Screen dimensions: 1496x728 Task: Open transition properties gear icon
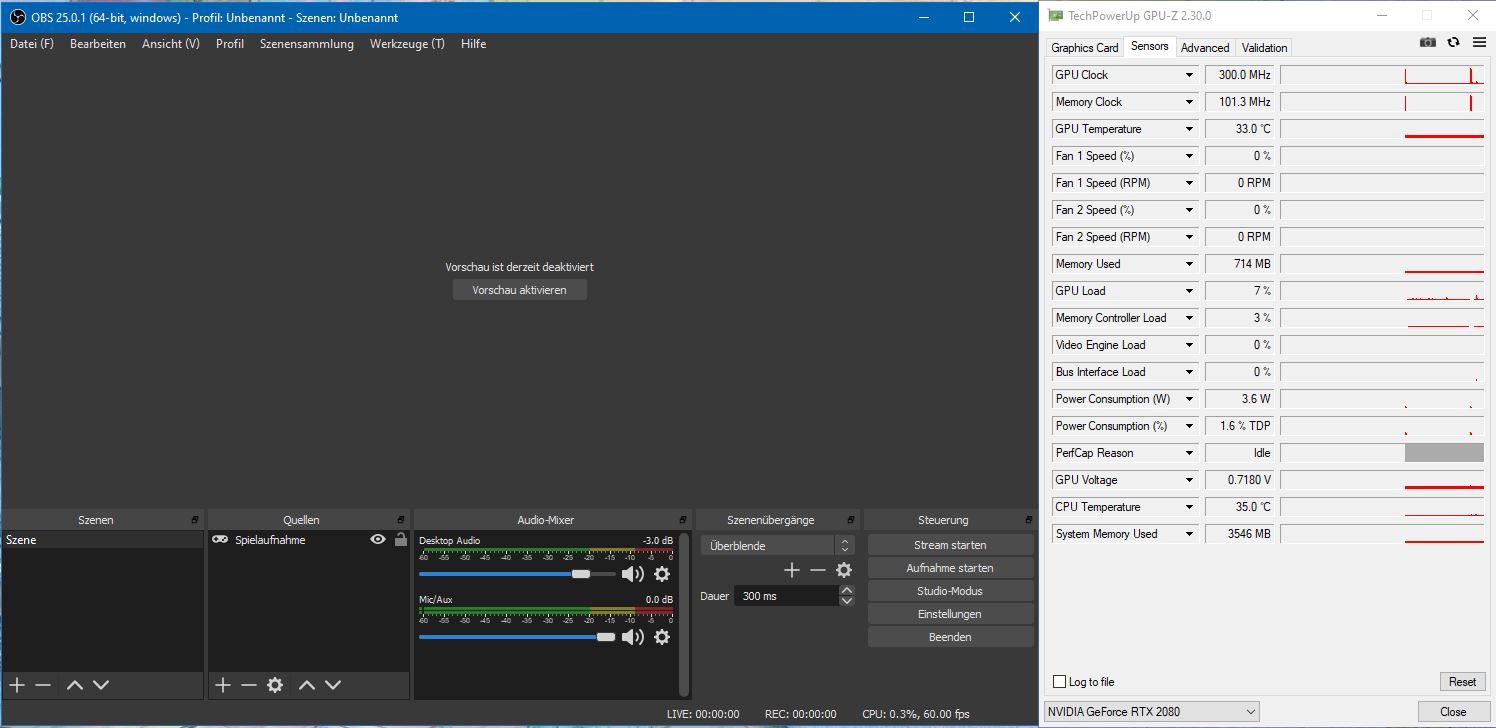(x=844, y=570)
